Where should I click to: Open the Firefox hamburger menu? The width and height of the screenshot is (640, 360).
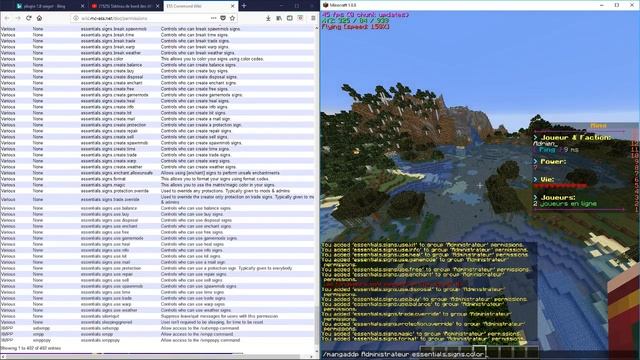(313, 18)
